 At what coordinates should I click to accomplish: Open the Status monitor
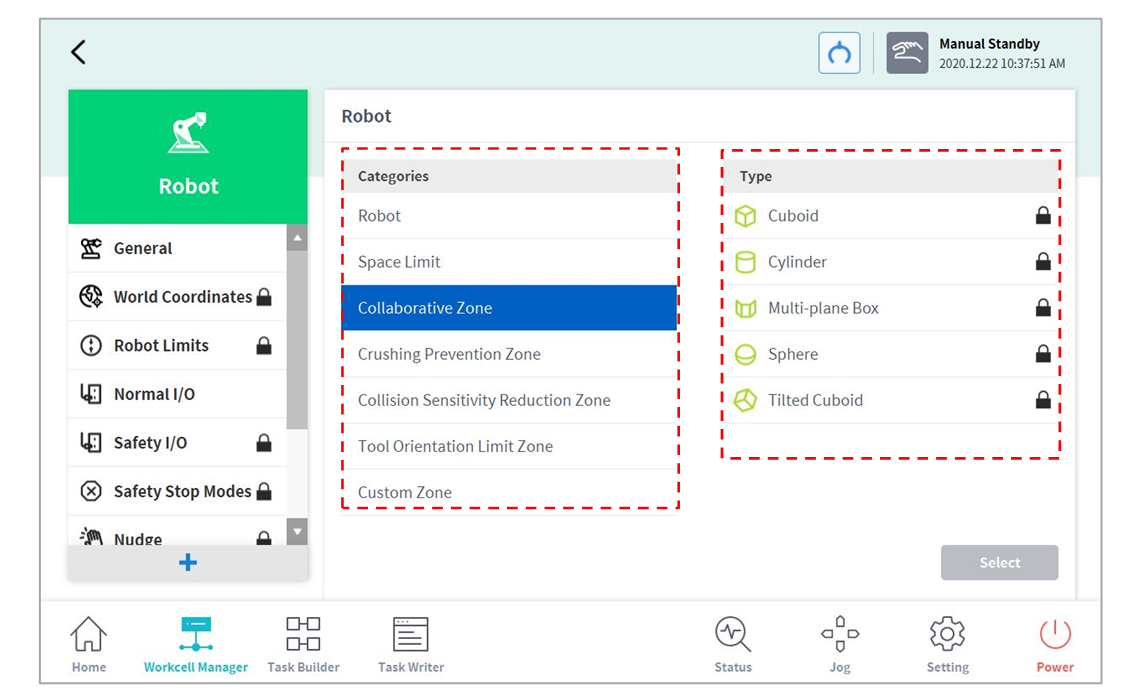732,644
